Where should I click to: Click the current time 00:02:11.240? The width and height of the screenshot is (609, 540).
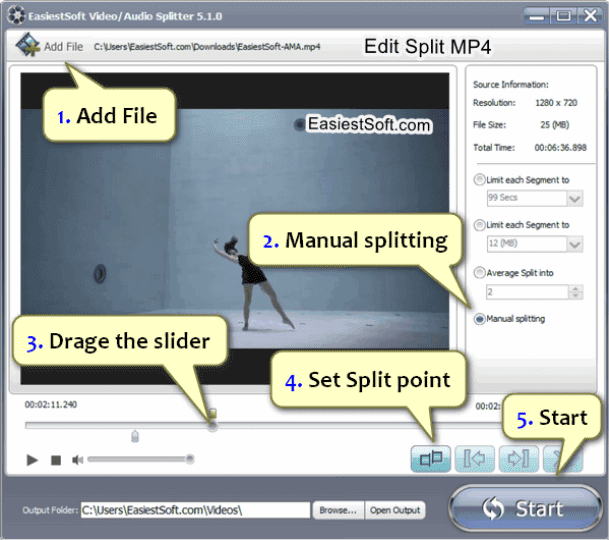(51, 404)
